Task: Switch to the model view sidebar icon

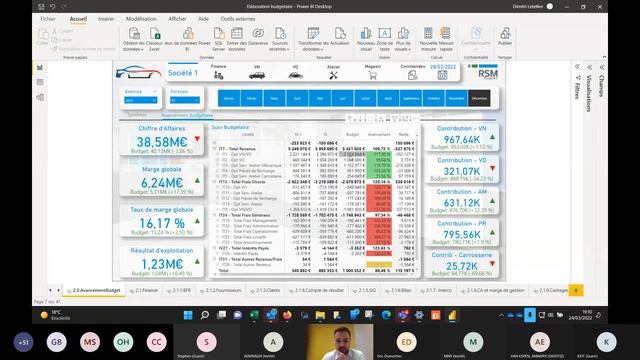Action: coord(40,98)
